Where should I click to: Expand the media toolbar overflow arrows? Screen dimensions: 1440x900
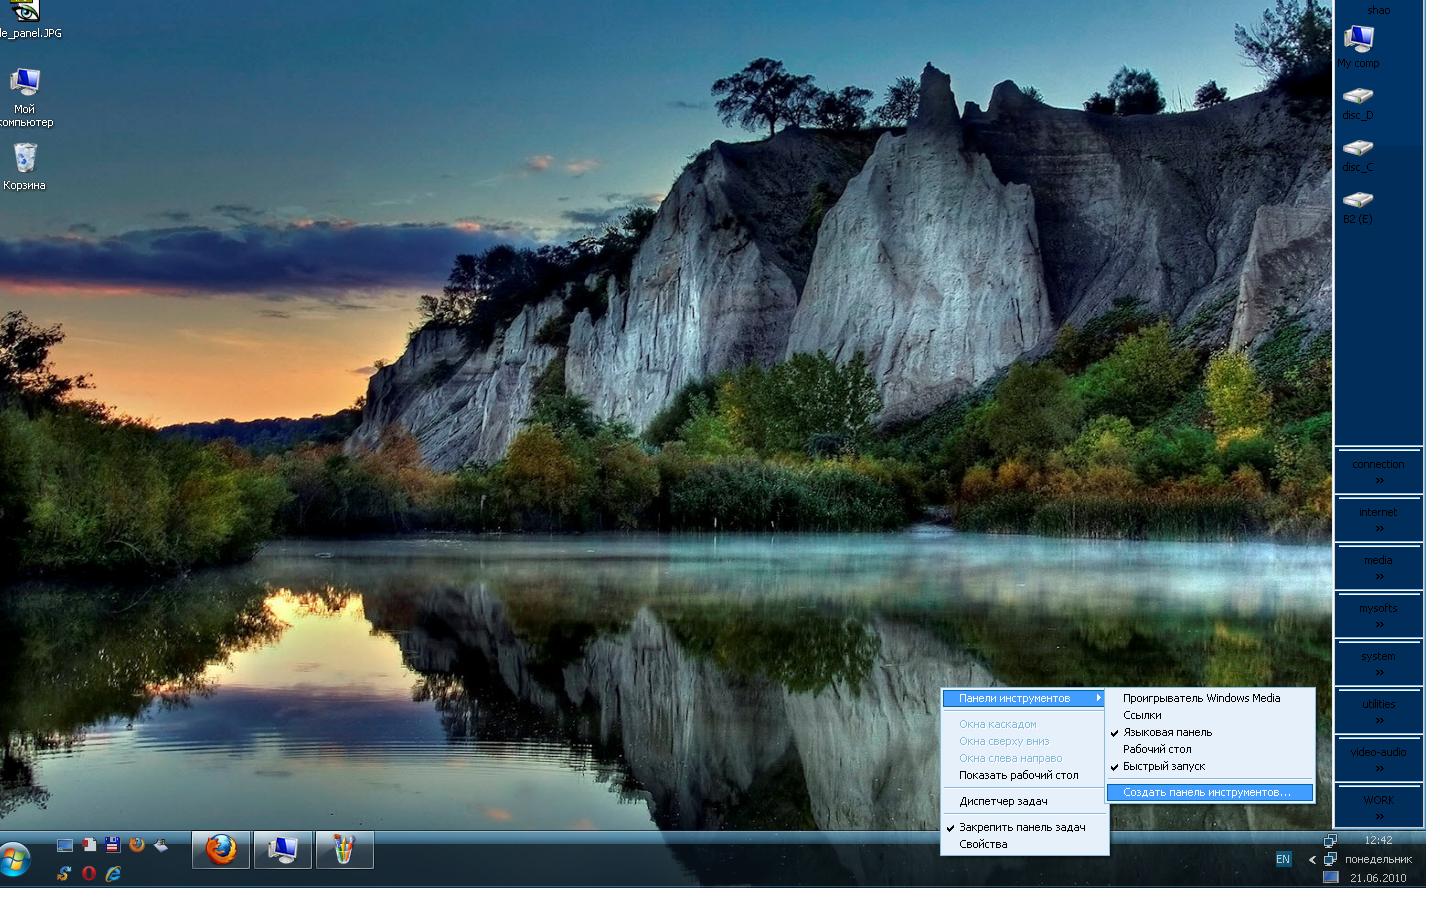point(1379,576)
